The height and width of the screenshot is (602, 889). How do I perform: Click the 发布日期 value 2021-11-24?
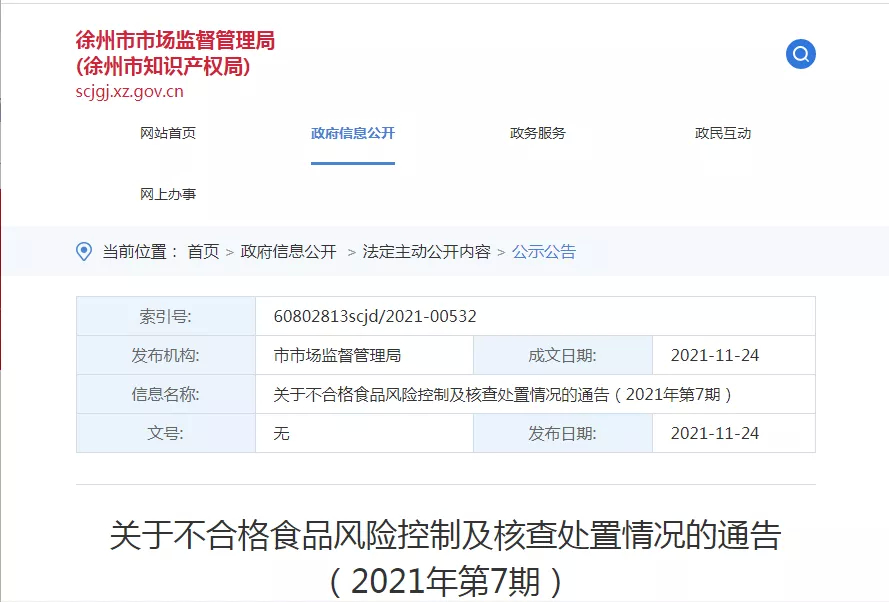click(x=714, y=434)
